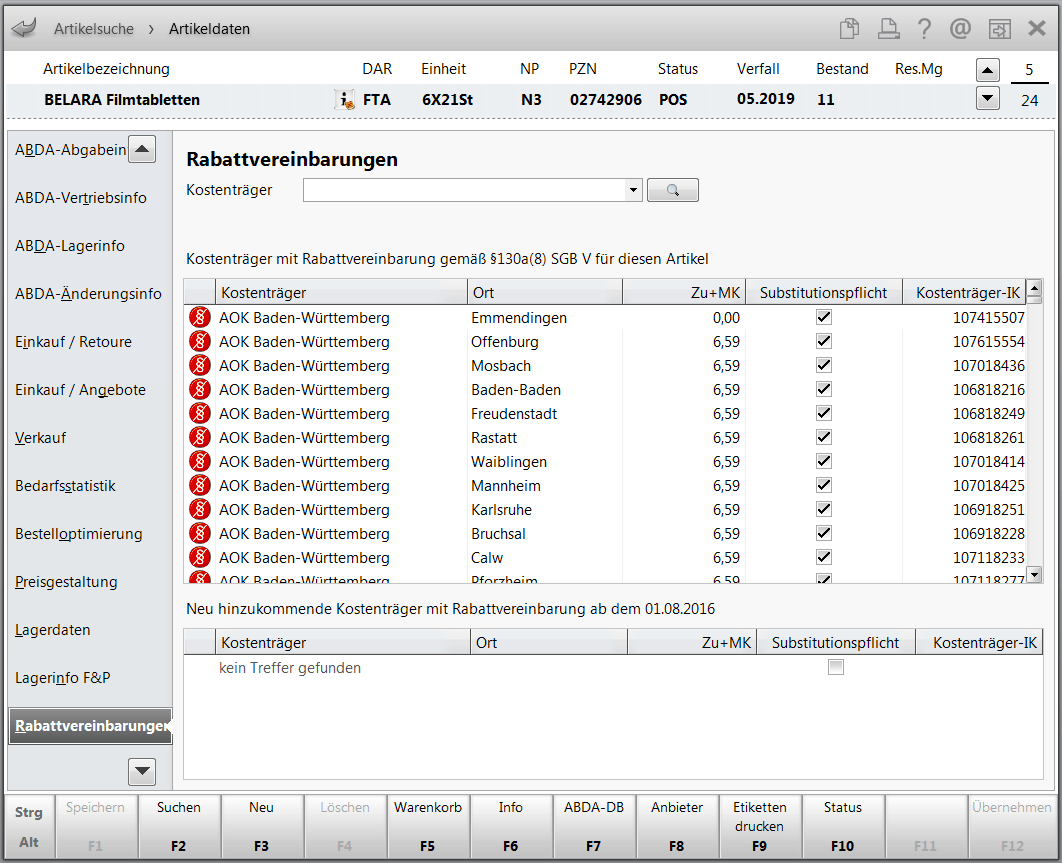Click the contract icon in the Baden-Baden row
This screenshot has height=863, width=1062.
point(200,390)
